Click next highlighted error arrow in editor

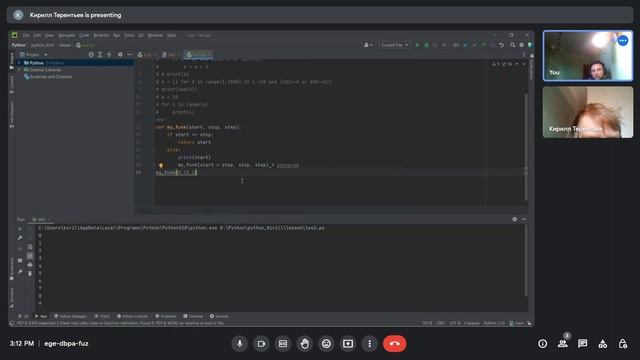point(524,64)
